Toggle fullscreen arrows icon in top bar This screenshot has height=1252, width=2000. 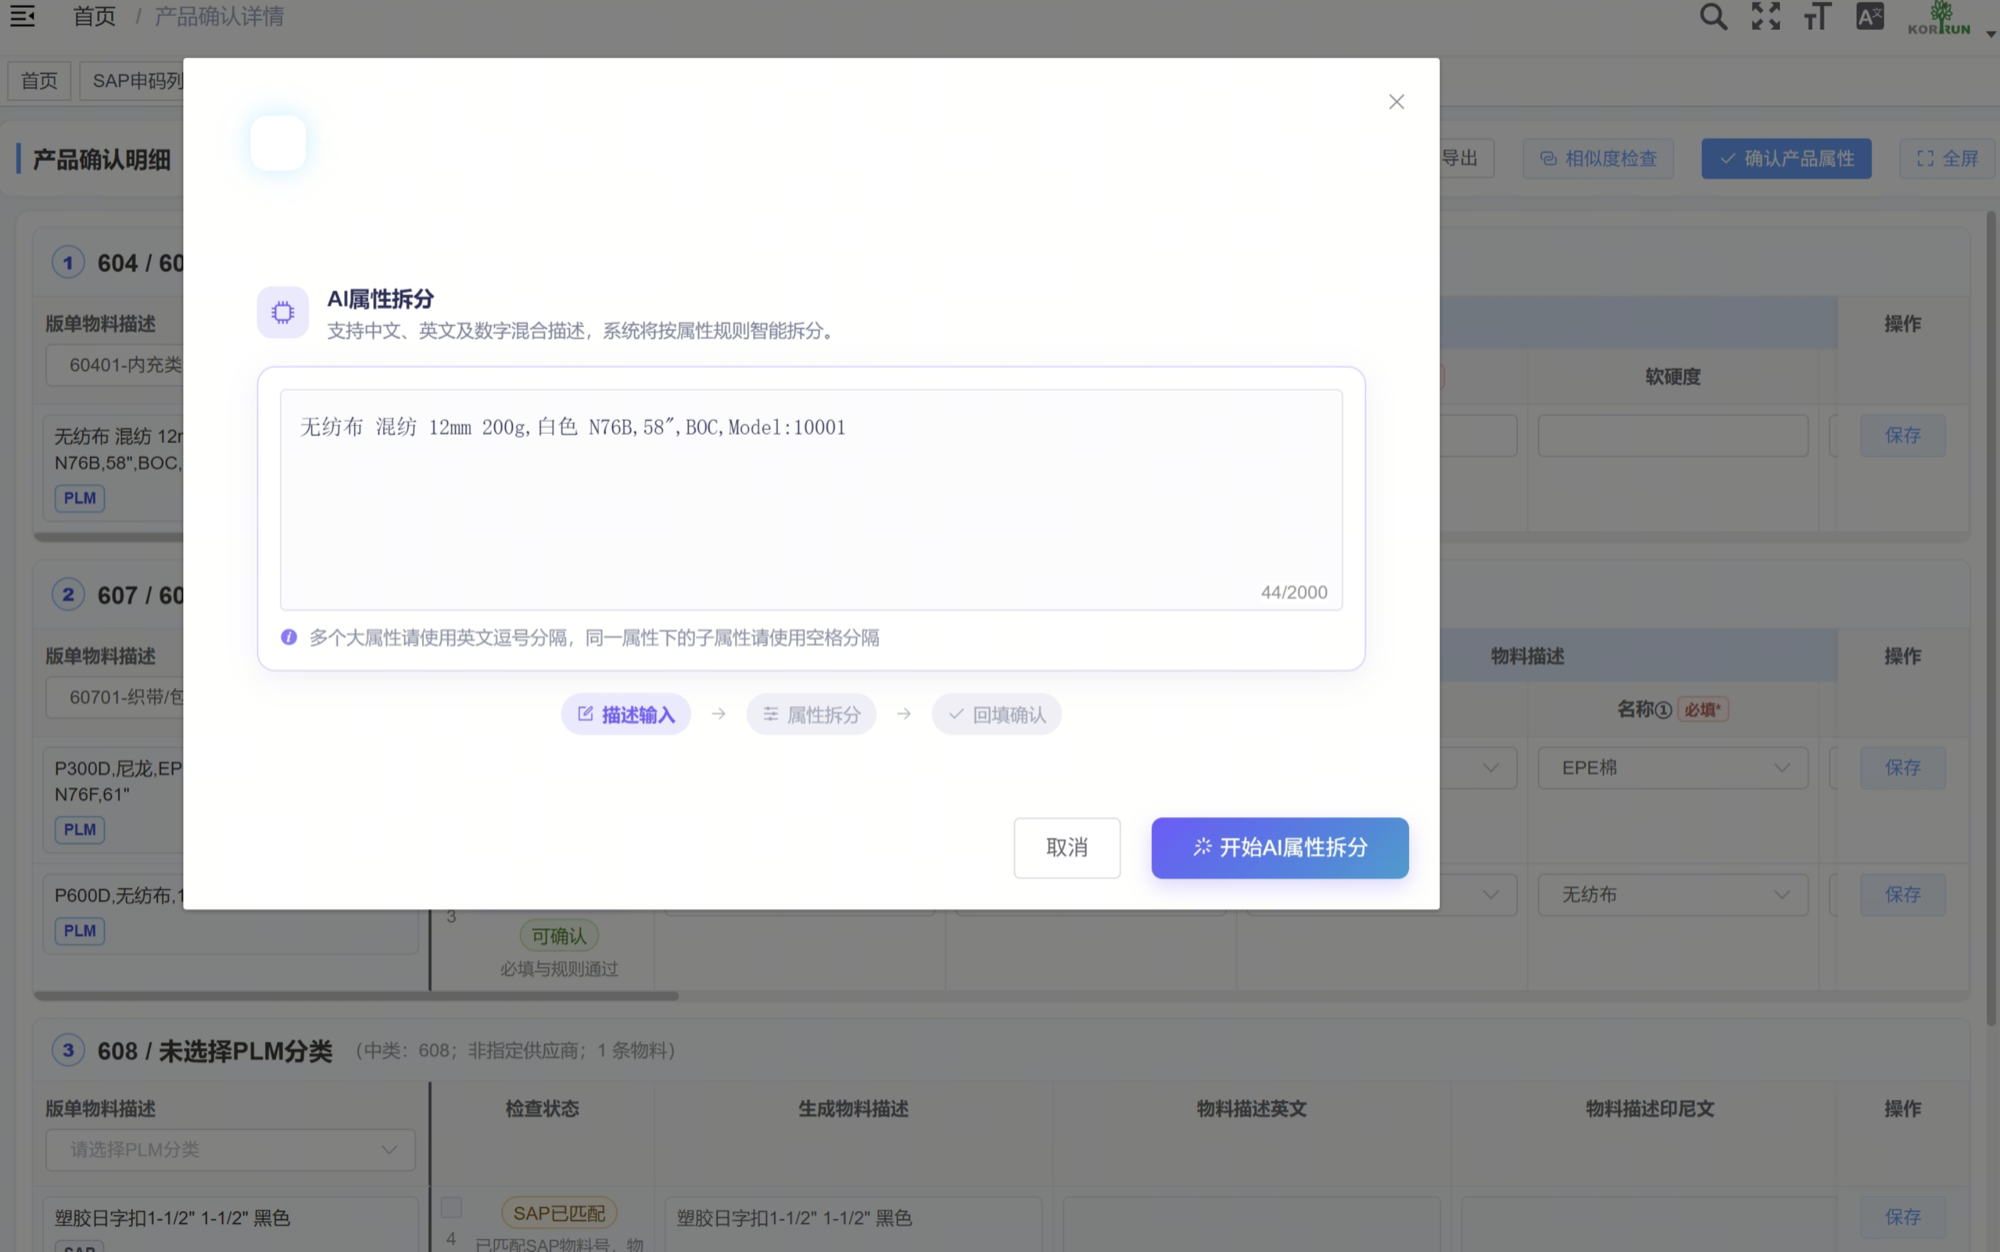coord(1766,16)
